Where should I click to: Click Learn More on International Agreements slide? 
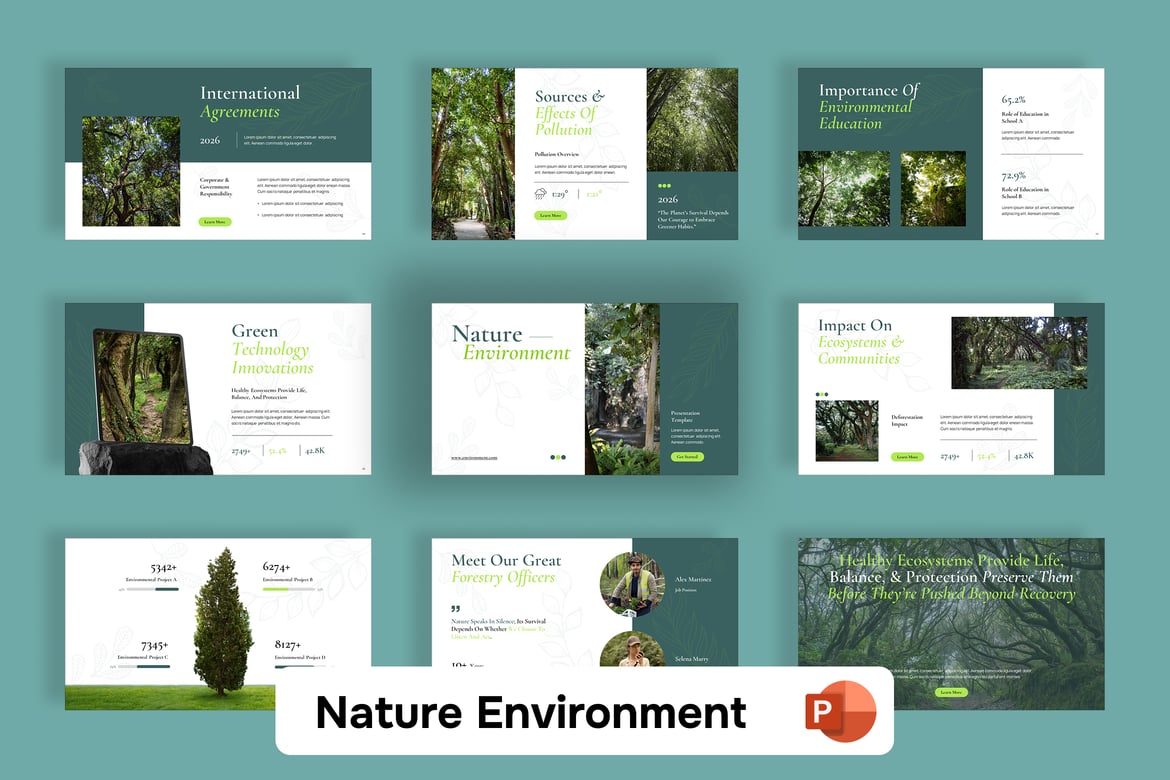(x=215, y=222)
